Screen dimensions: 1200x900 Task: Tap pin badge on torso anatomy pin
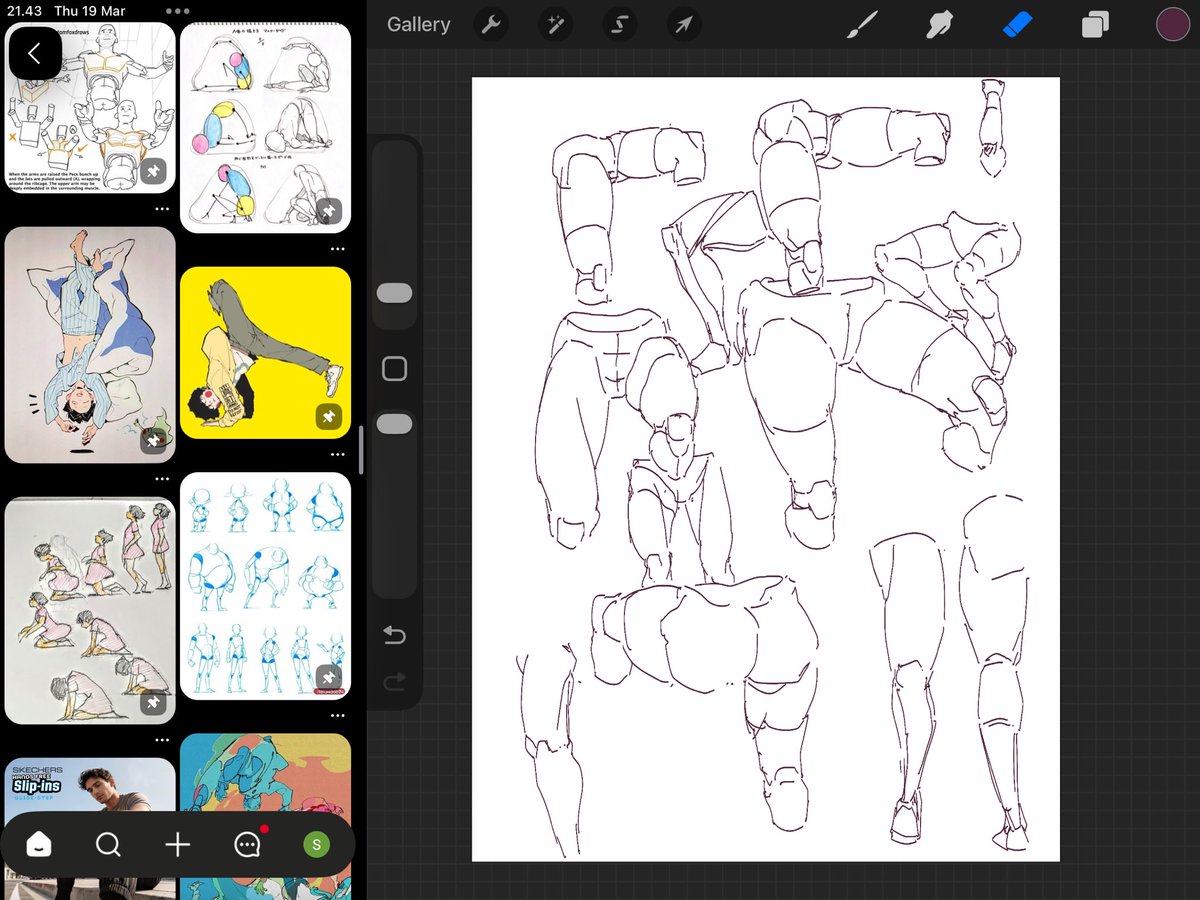(153, 170)
